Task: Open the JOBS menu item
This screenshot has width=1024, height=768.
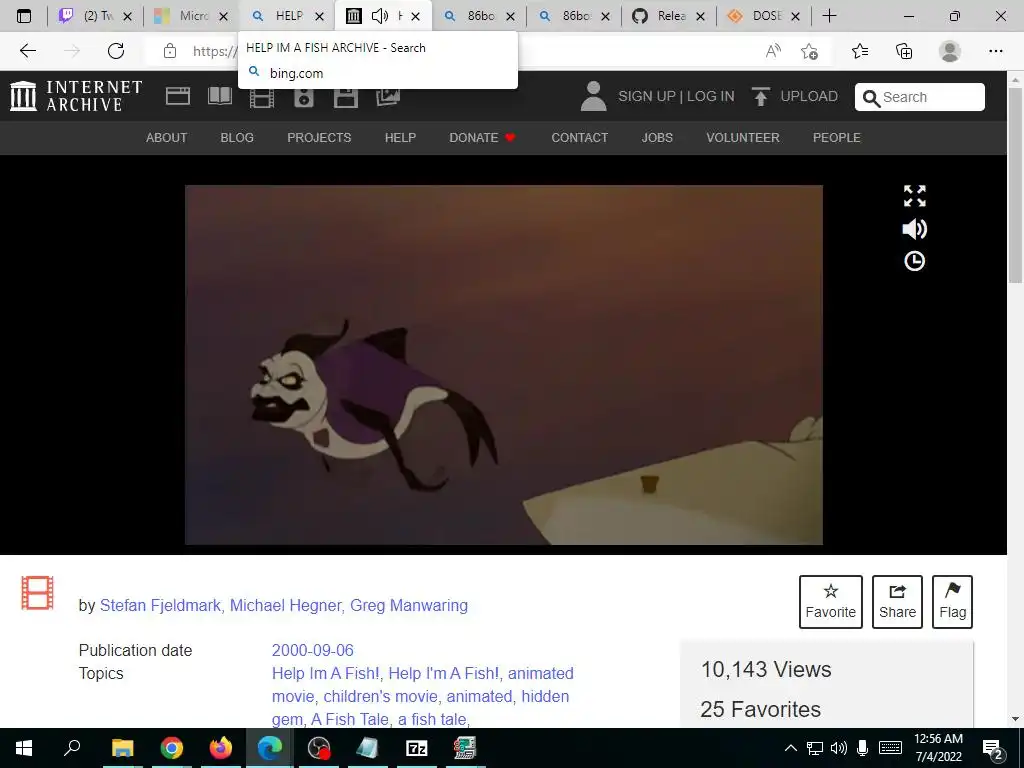Action: pyautogui.click(x=657, y=138)
